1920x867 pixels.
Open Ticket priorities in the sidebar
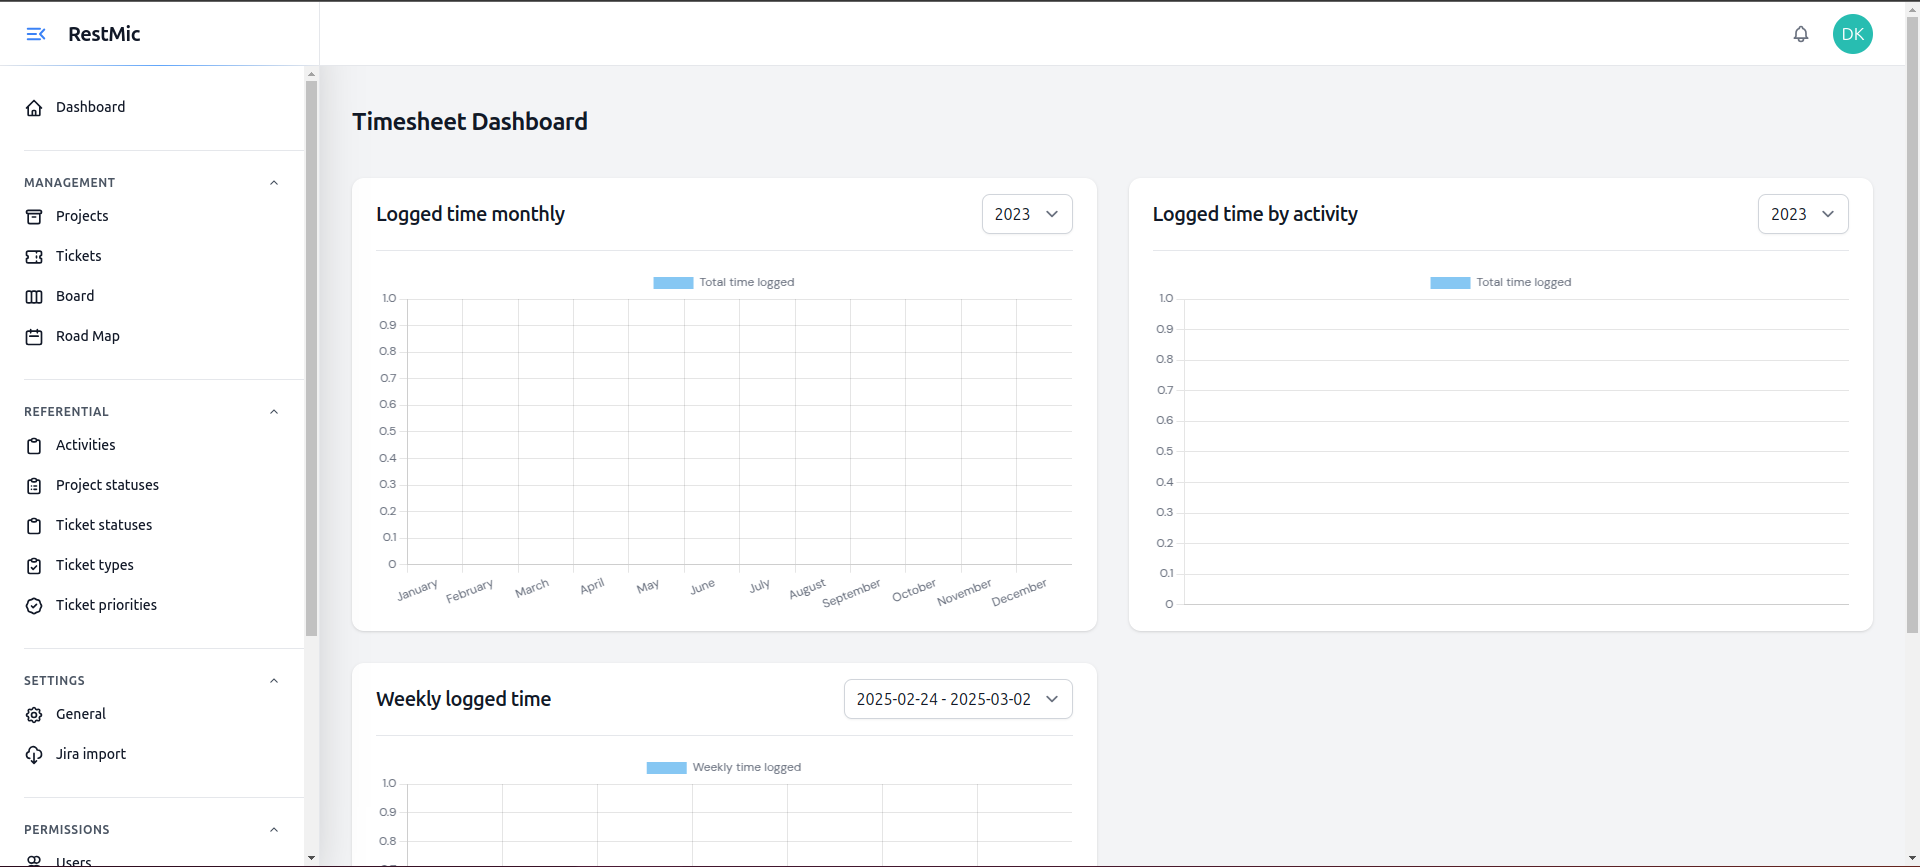(x=106, y=605)
